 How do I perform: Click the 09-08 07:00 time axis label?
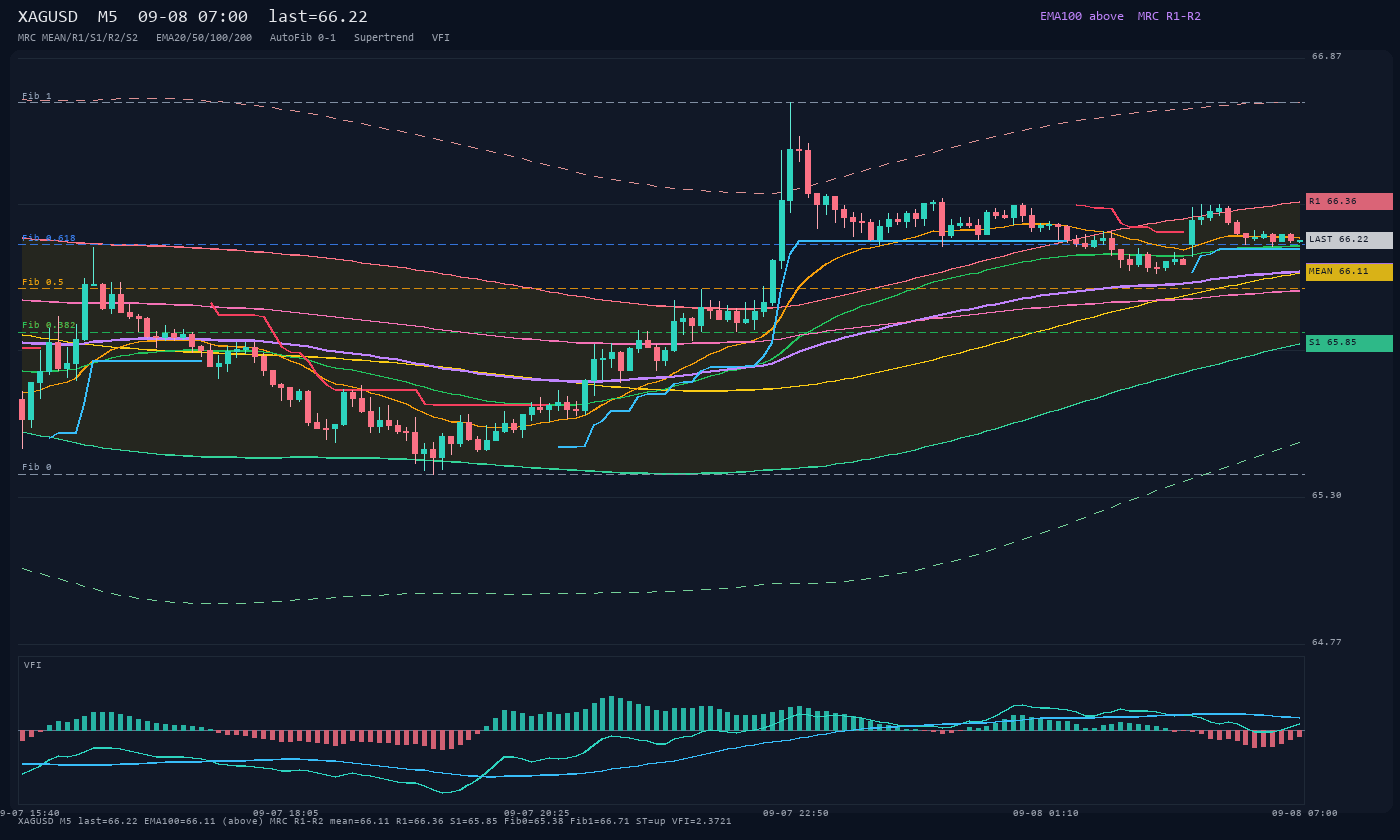[1305, 813]
